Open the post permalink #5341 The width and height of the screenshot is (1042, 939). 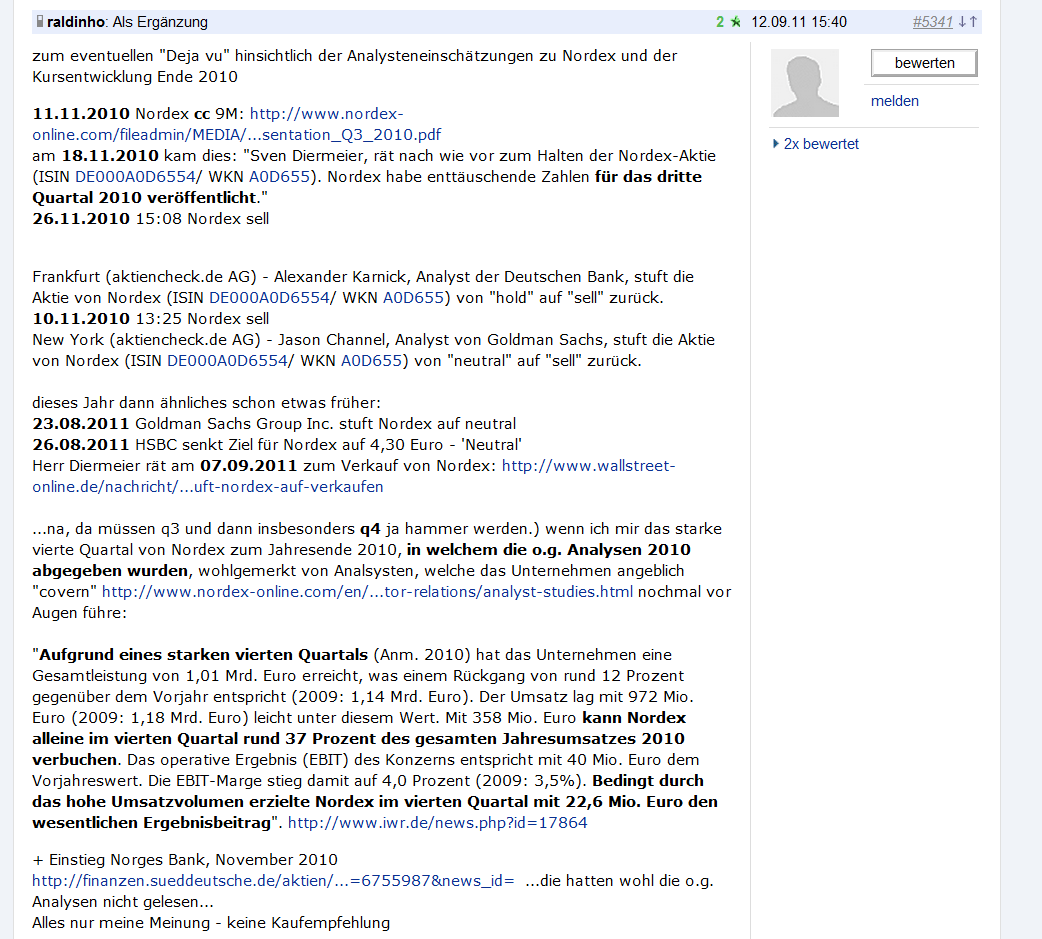pyautogui.click(x=933, y=22)
